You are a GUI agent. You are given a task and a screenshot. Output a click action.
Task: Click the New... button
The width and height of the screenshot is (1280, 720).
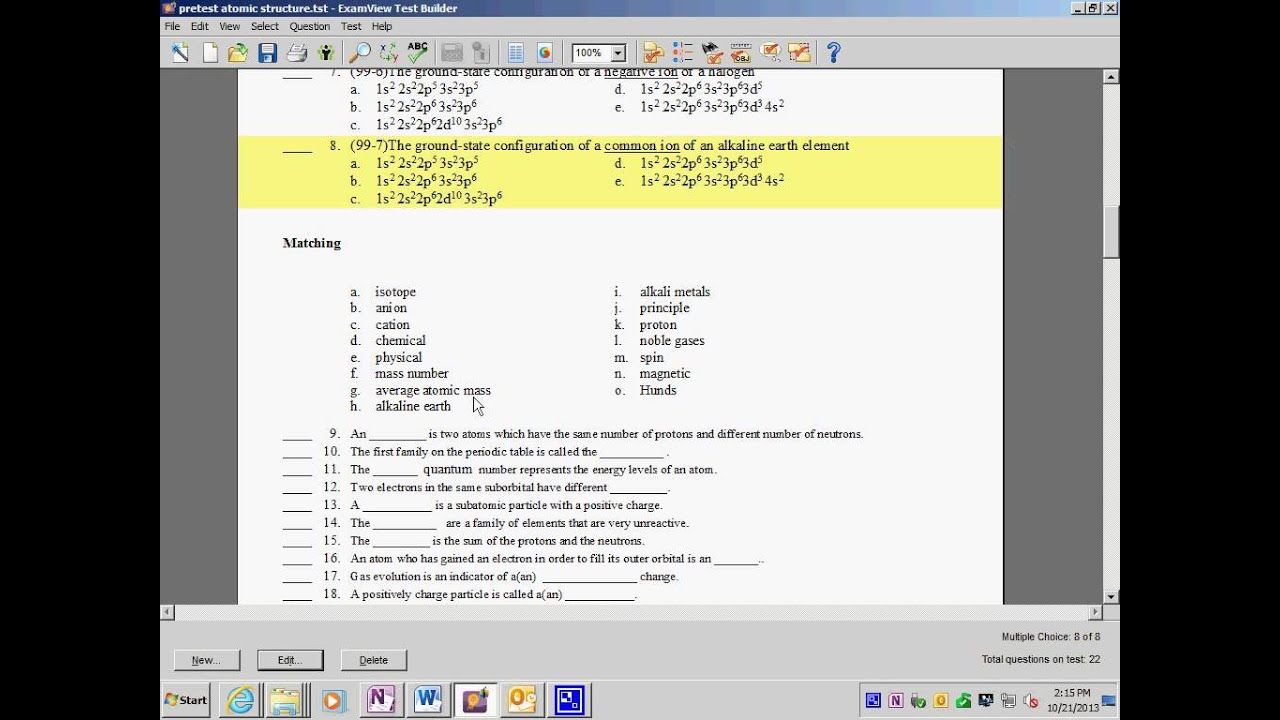pos(206,660)
